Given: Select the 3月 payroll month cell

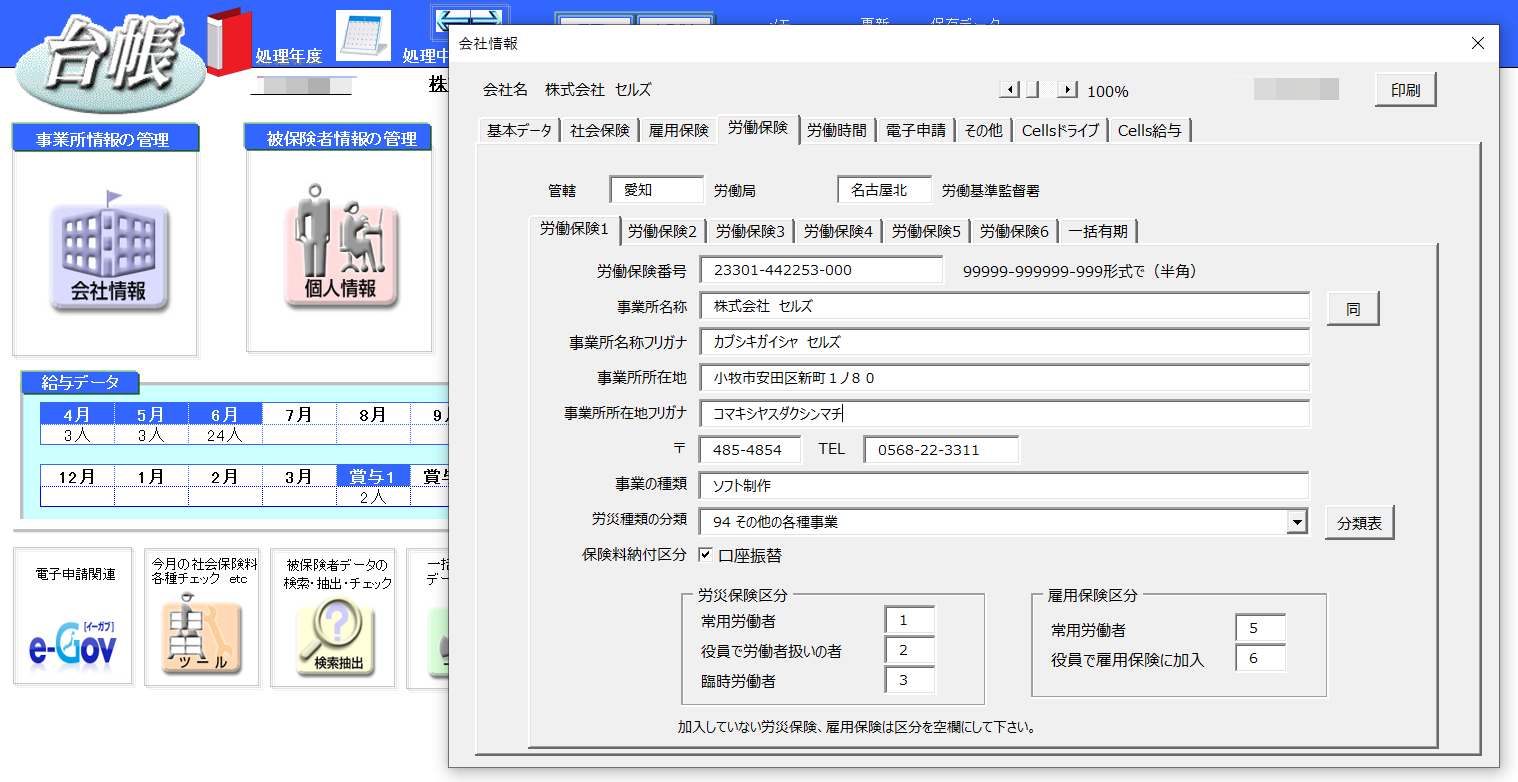Looking at the screenshot, I should (x=299, y=476).
